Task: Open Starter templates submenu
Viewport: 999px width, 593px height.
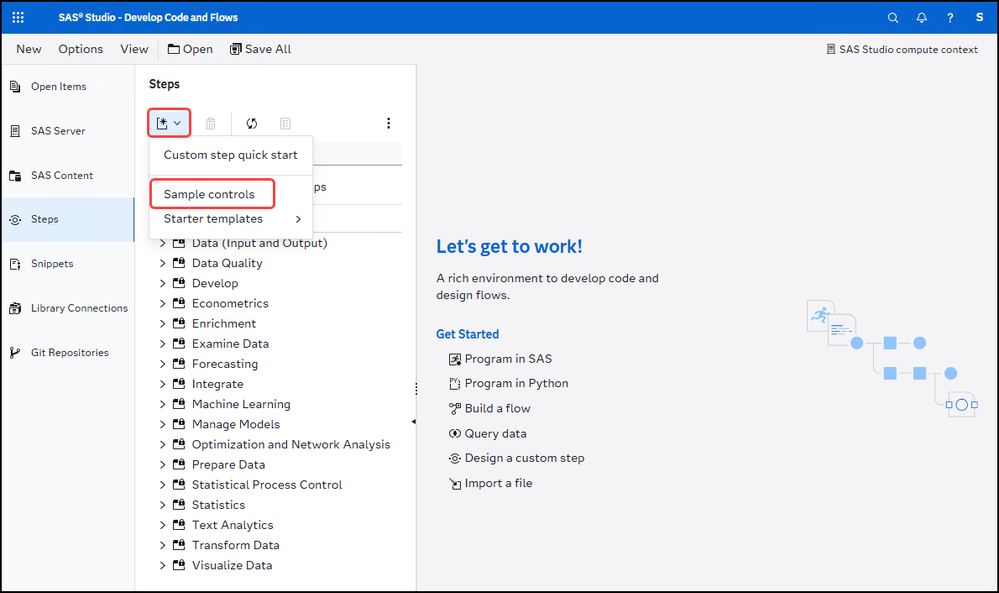Action: (231, 219)
